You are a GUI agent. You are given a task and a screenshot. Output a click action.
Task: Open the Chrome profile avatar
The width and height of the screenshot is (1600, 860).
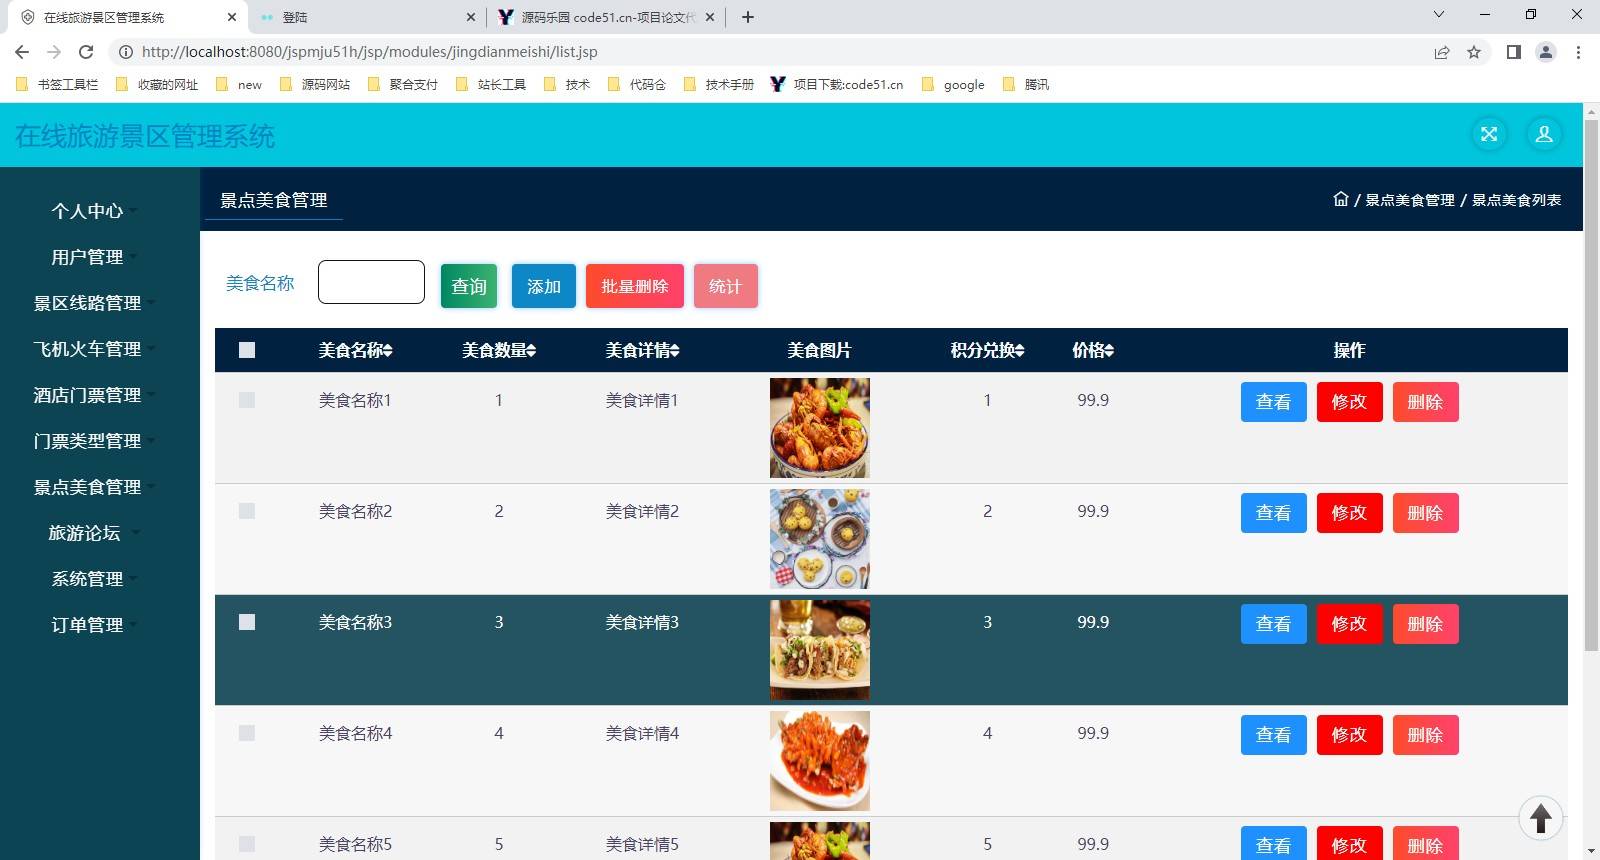click(x=1546, y=52)
